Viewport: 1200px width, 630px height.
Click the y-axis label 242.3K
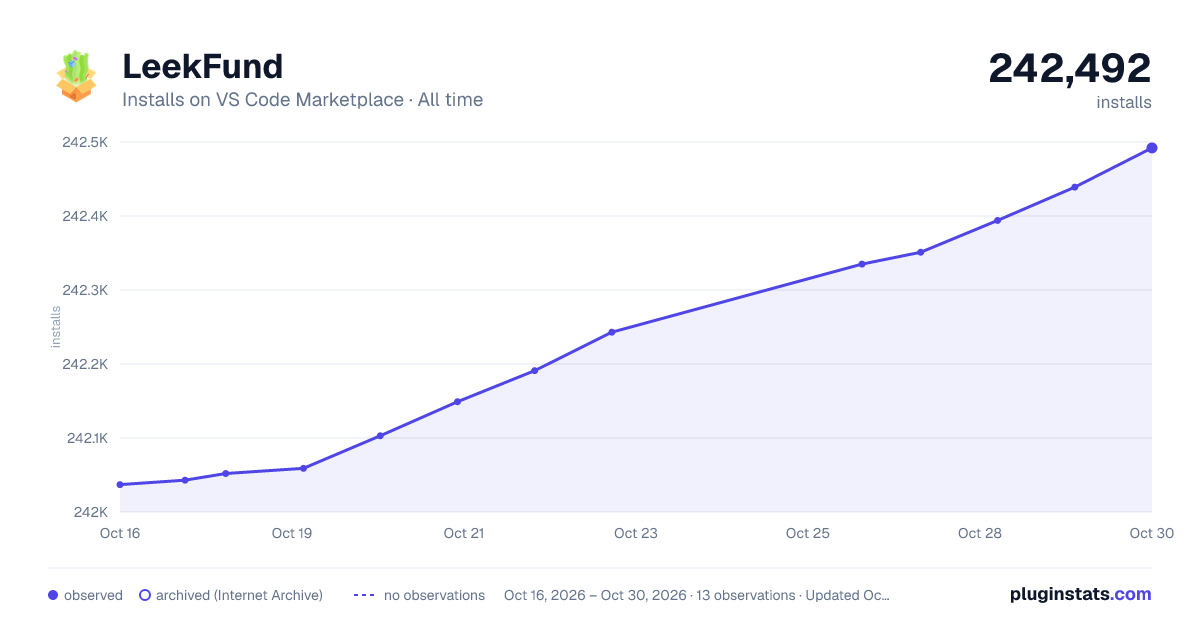(85, 290)
